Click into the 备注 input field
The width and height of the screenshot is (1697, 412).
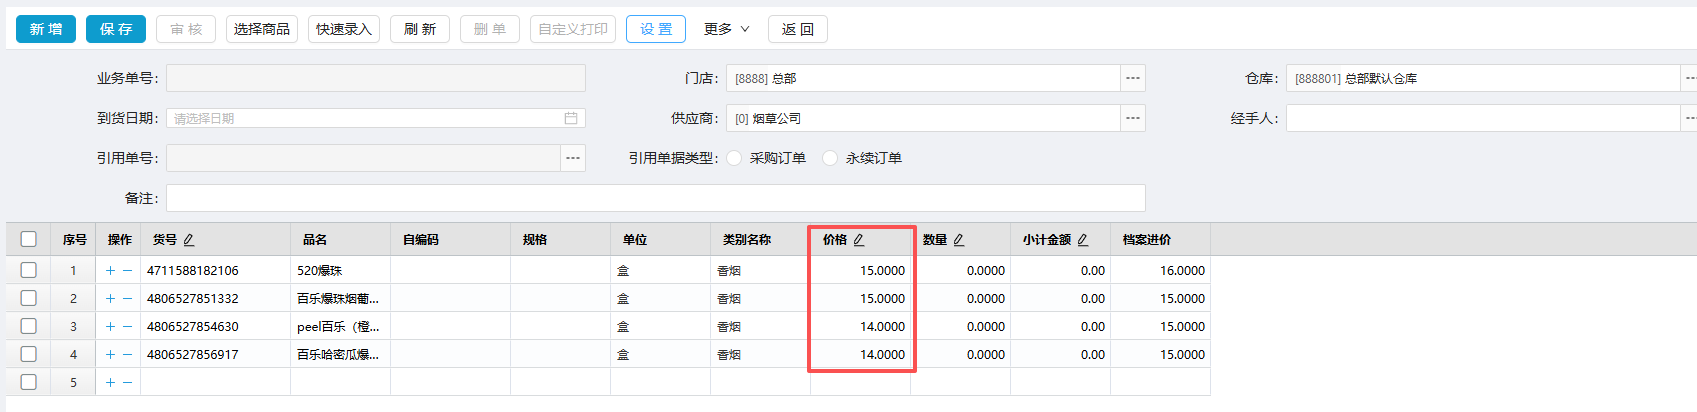click(655, 198)
